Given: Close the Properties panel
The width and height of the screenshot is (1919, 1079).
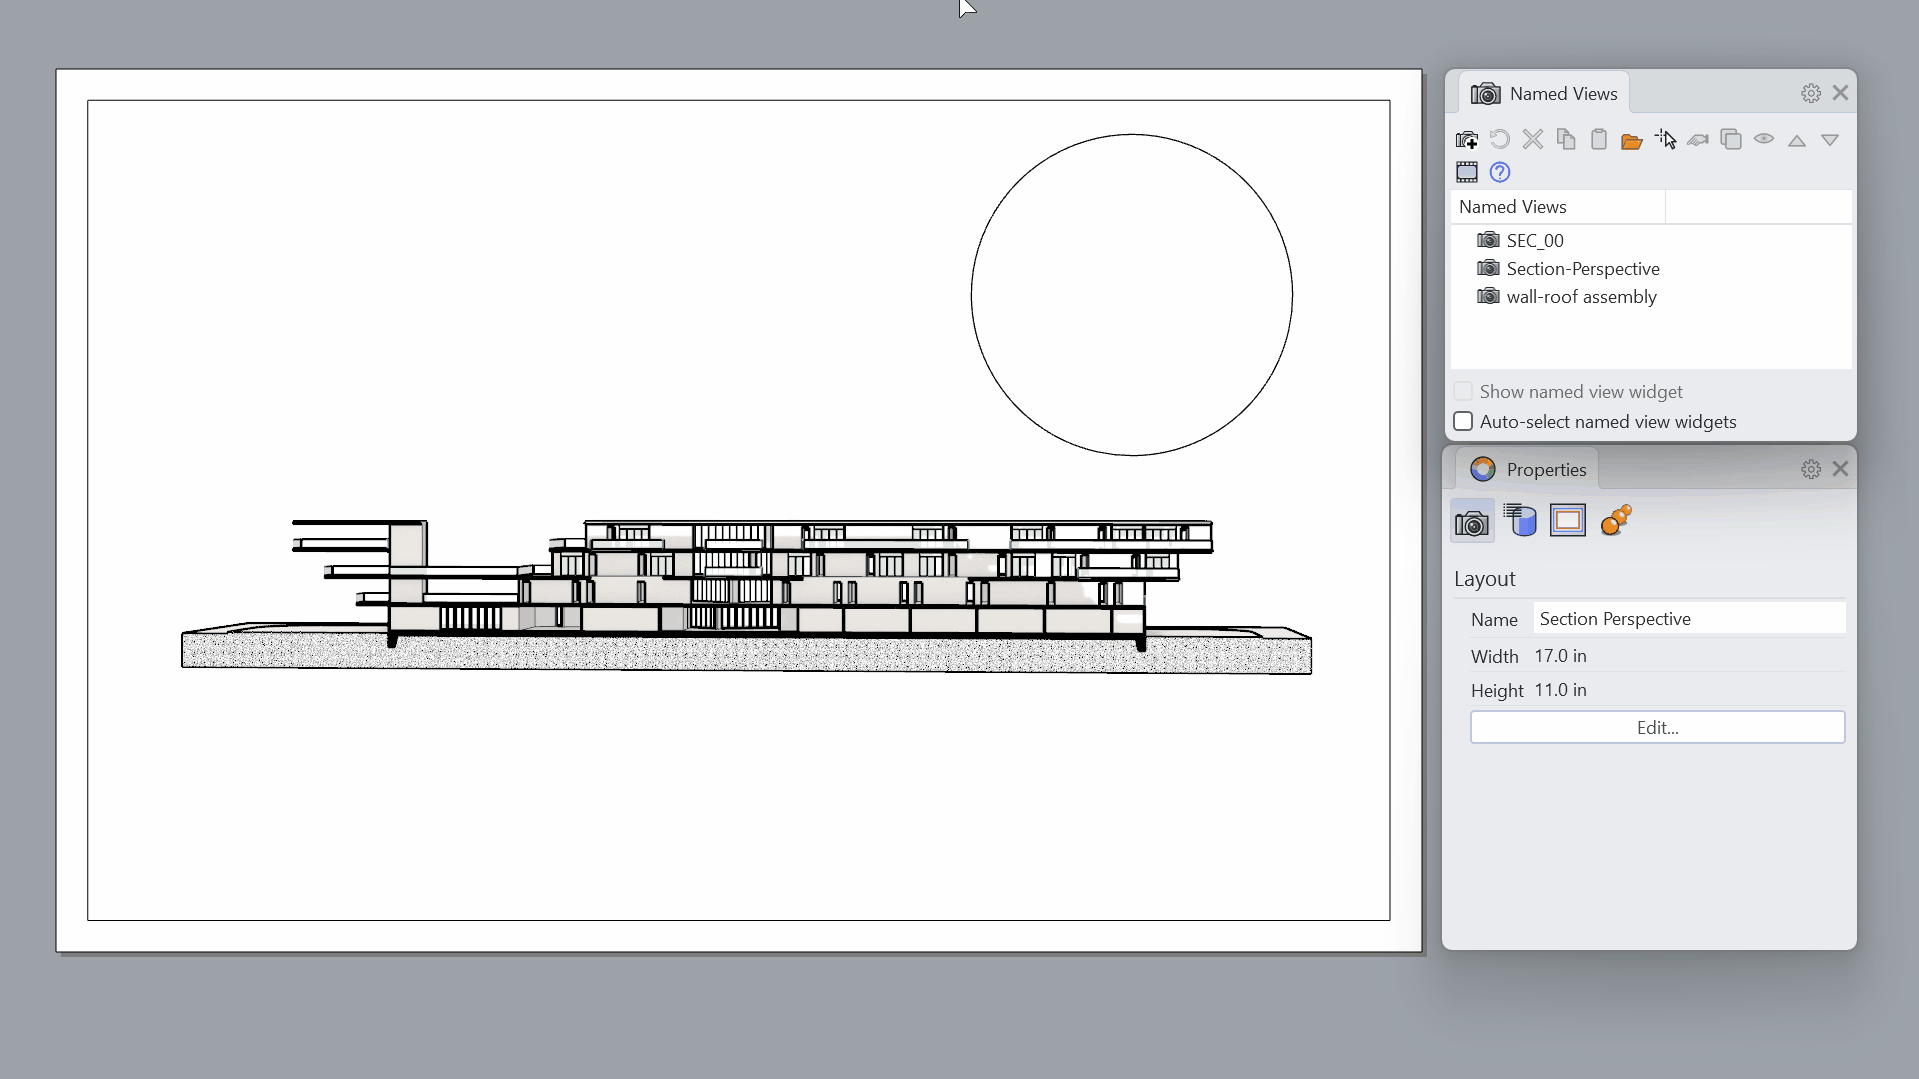Looking at the screenshot, I should click(1840, 469).
